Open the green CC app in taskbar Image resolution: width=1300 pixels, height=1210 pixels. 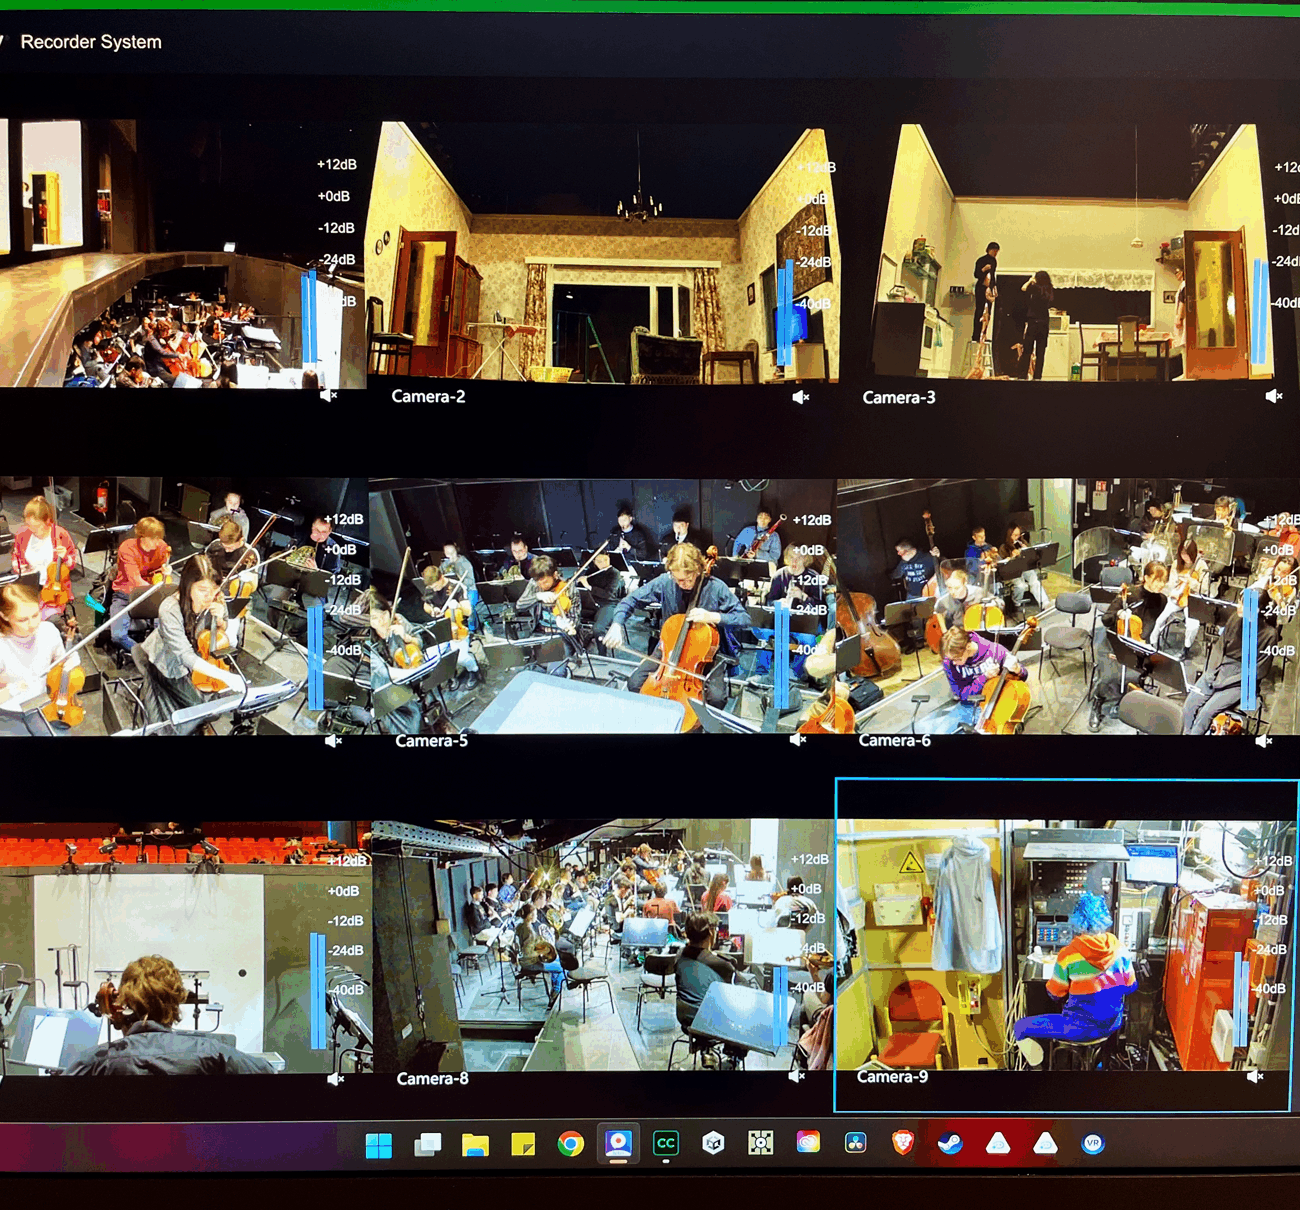(x=666, y=1143)
